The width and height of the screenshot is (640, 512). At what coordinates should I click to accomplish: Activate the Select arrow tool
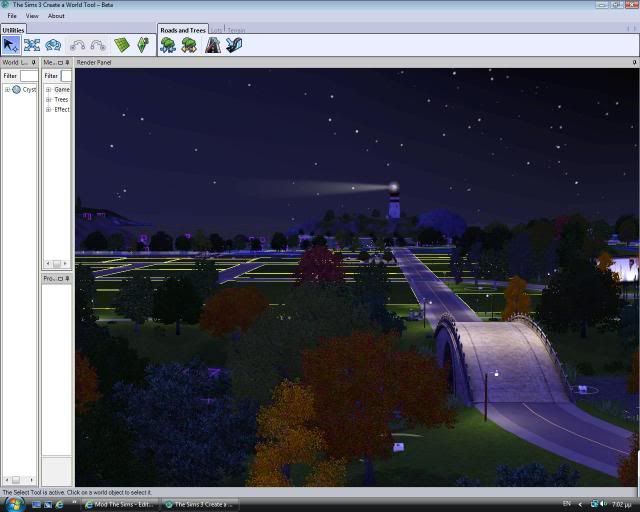[x=11, y=45]
